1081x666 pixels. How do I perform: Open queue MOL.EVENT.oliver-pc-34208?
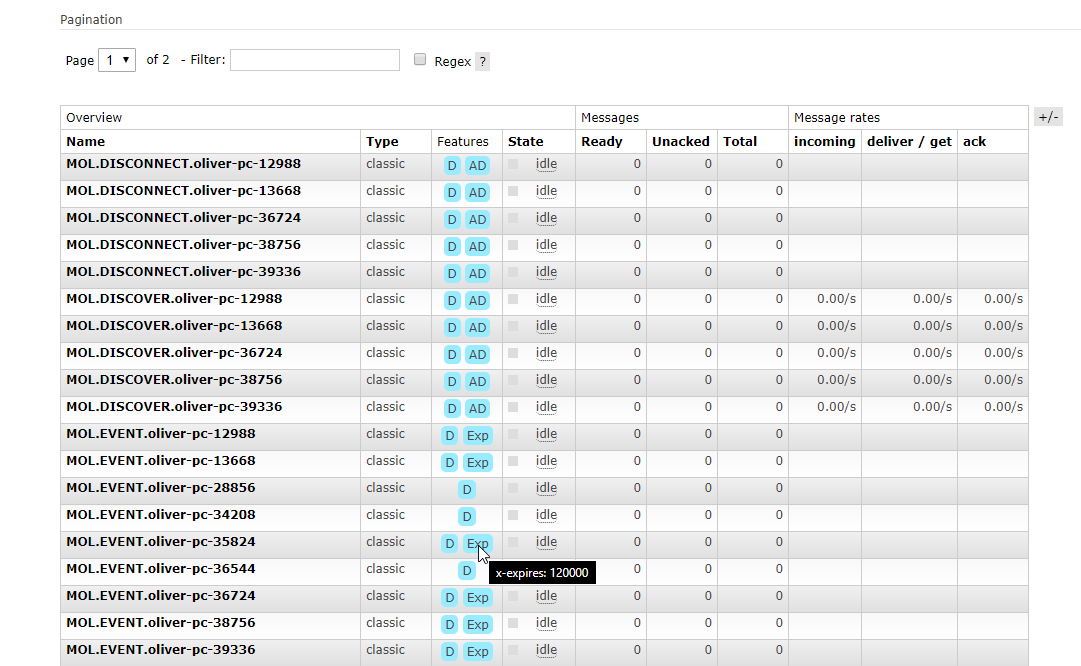(161, 514)
